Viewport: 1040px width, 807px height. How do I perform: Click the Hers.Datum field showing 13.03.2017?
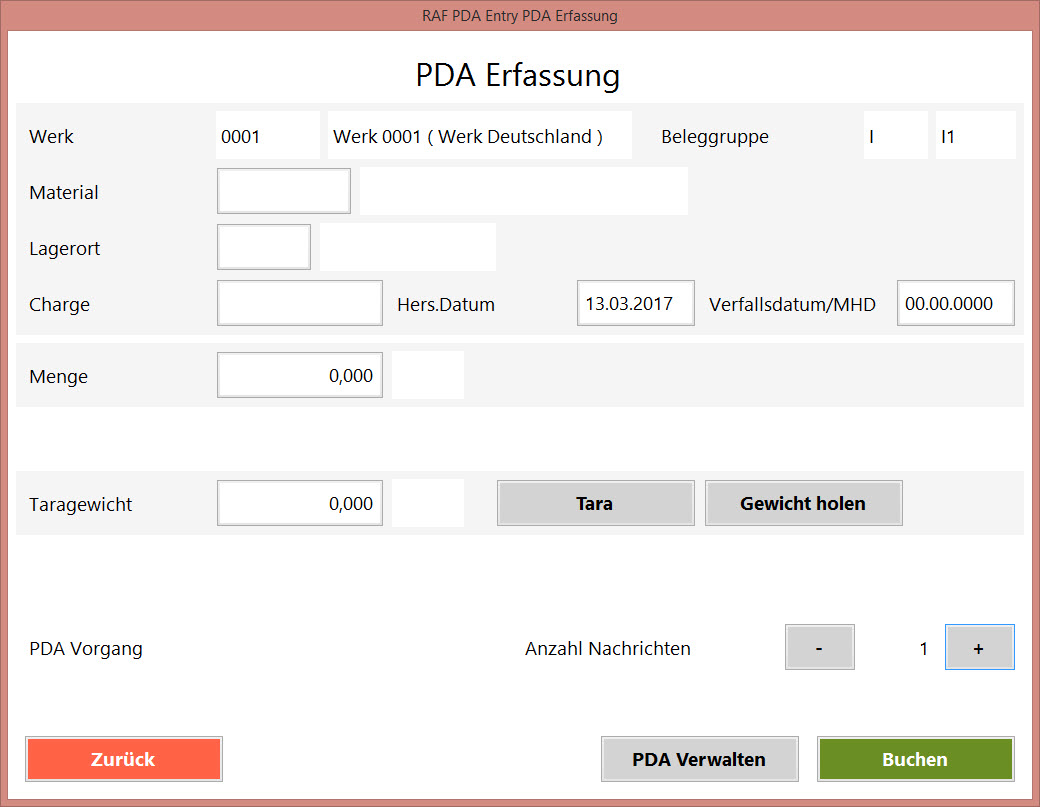tap(635, 303)
